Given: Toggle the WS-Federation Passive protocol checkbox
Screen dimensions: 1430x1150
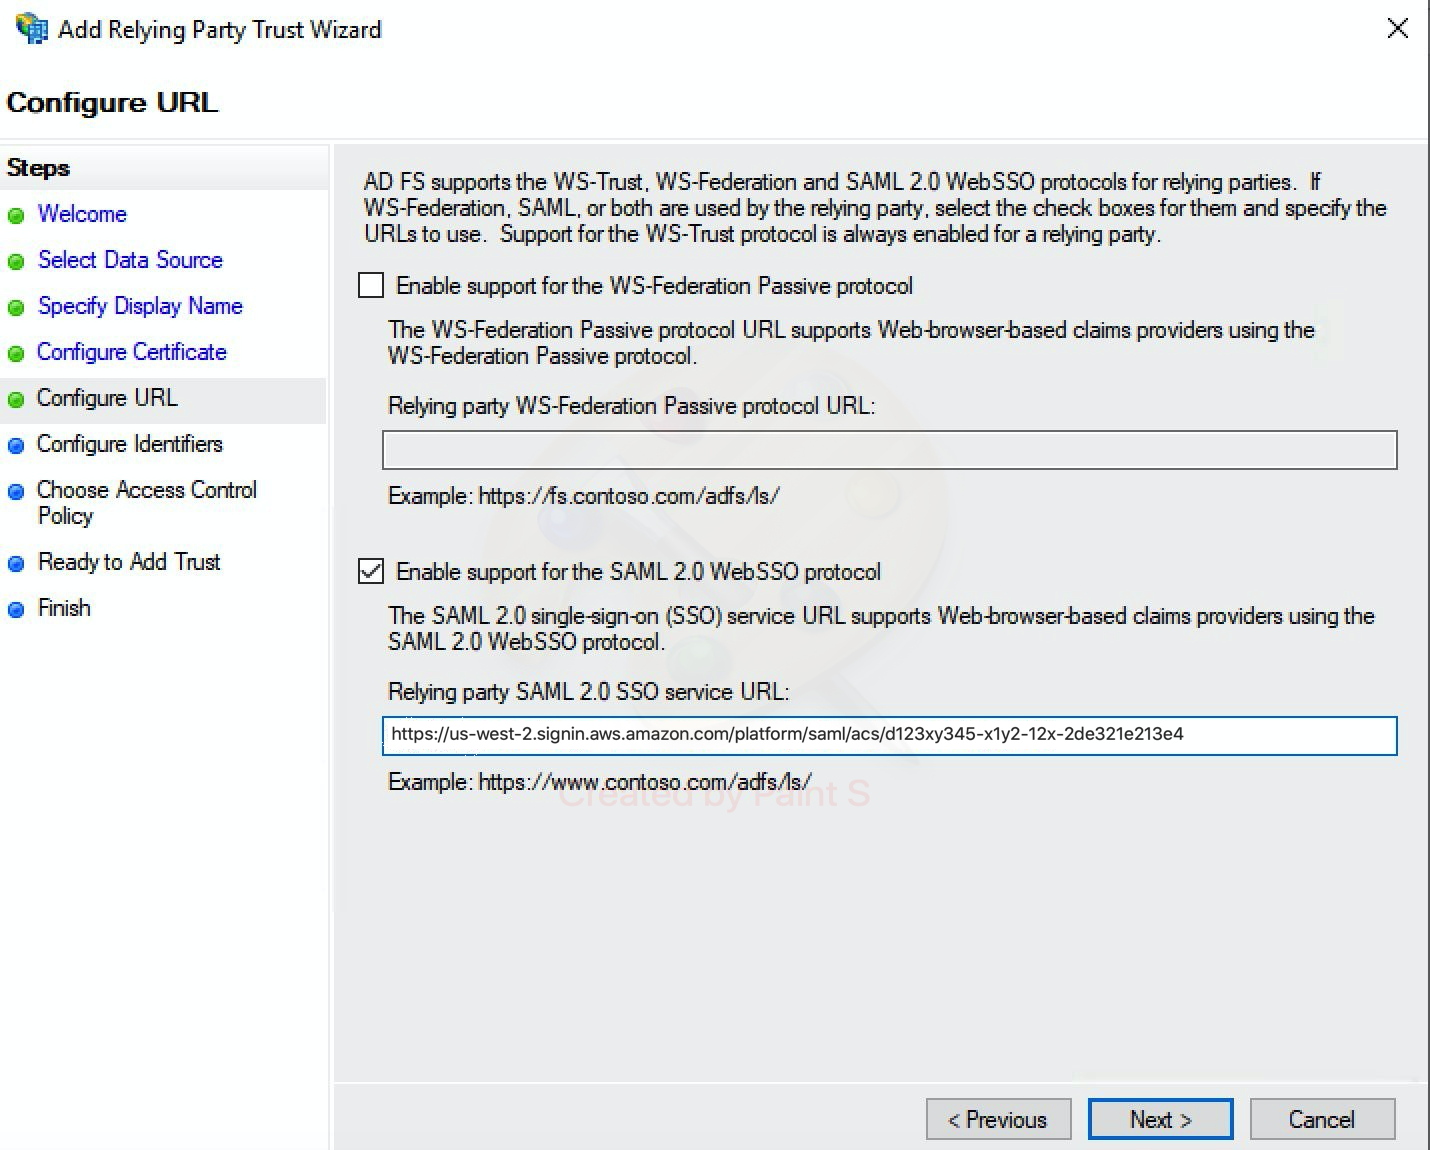Looking at the screenshot, I should (x=370, y=285).
